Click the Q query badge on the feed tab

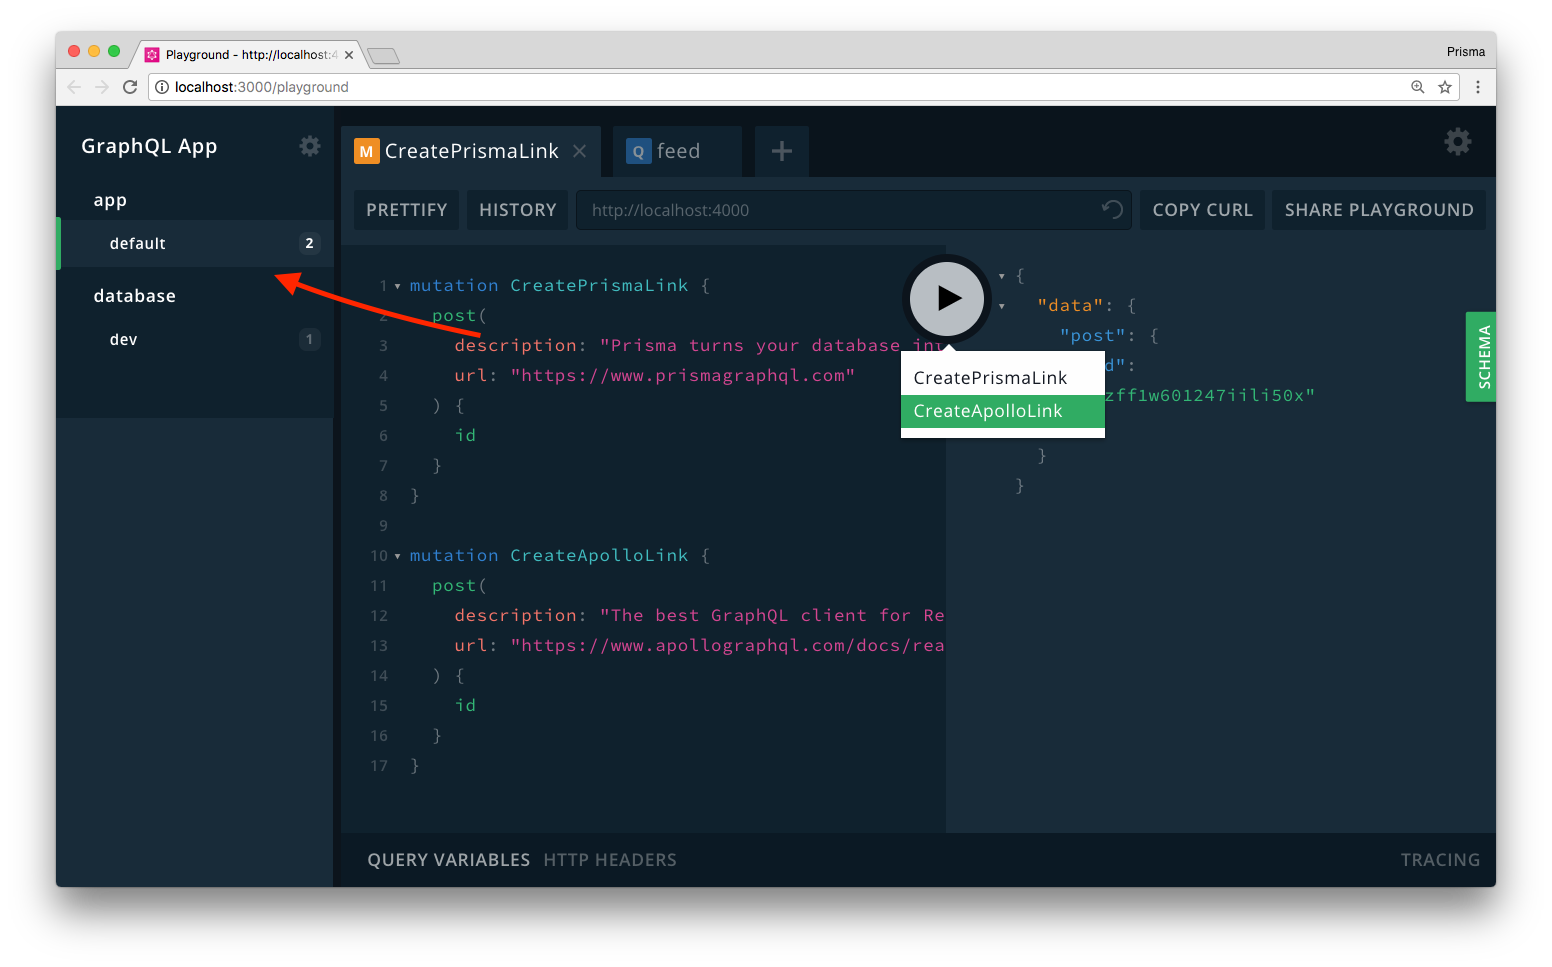click(638, 150)
